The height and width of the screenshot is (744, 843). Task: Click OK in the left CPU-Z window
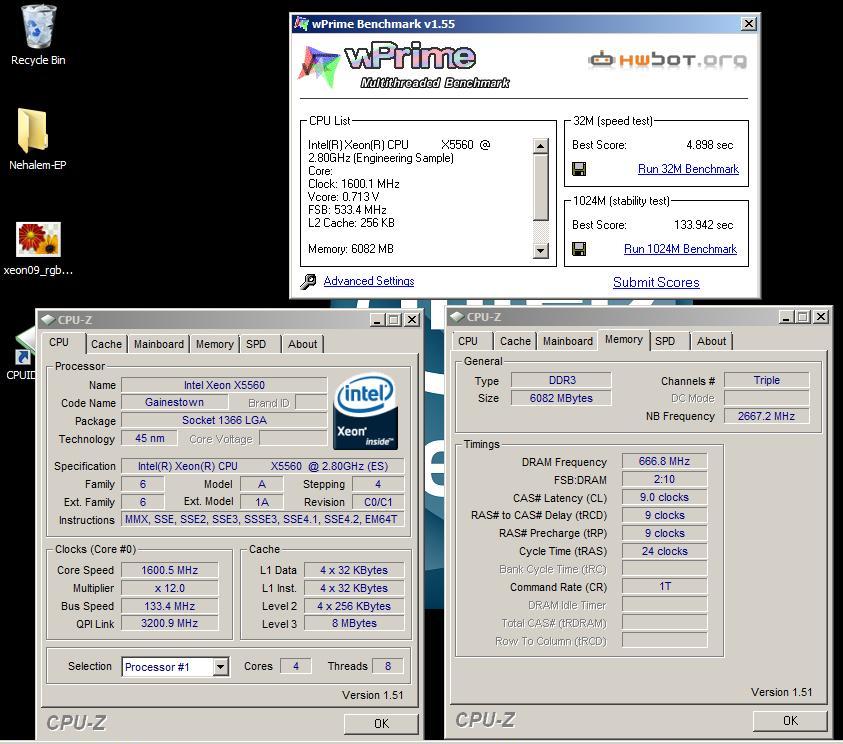[381, 724]
